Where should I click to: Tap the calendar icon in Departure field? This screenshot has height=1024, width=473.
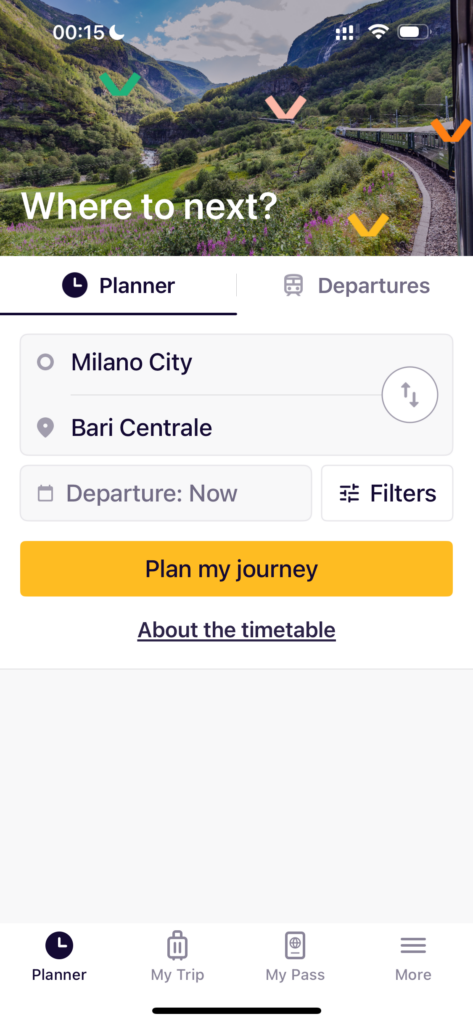click(x=45, y=493)
